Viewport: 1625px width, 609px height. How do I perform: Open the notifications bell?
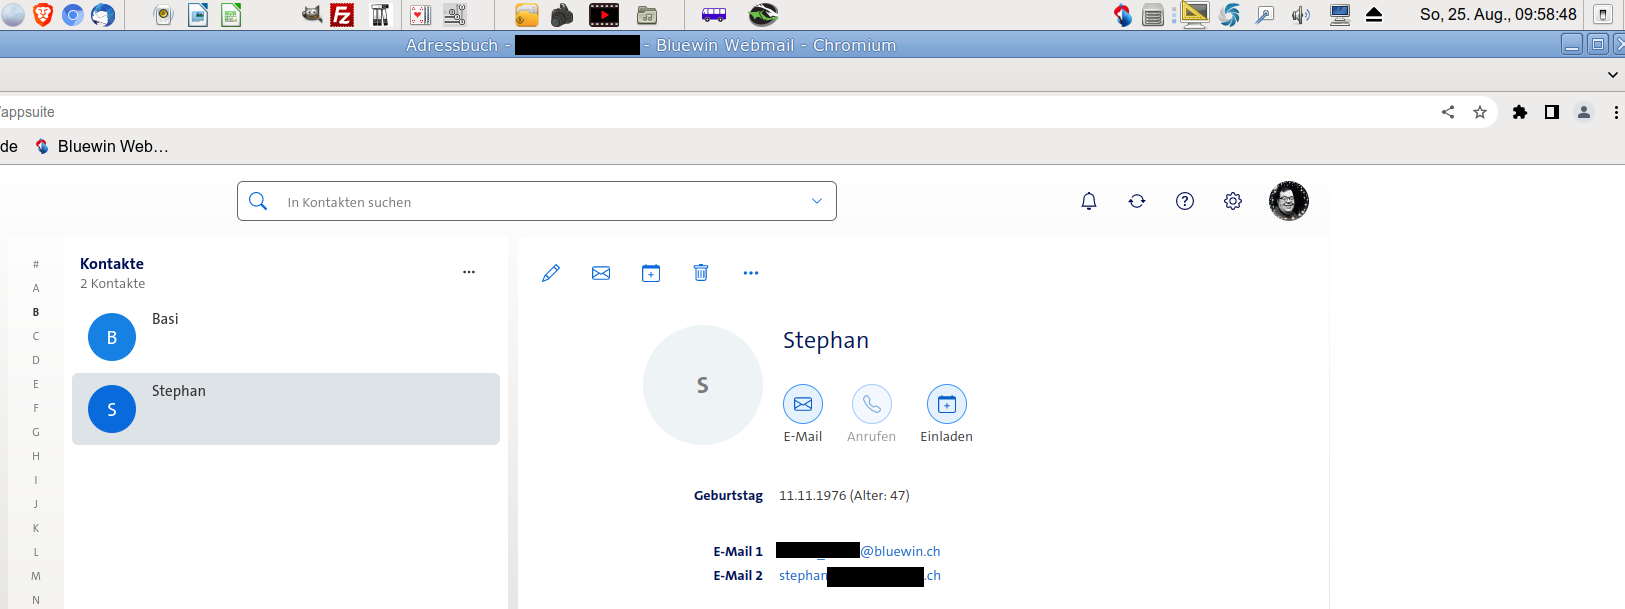point(1089,201)
